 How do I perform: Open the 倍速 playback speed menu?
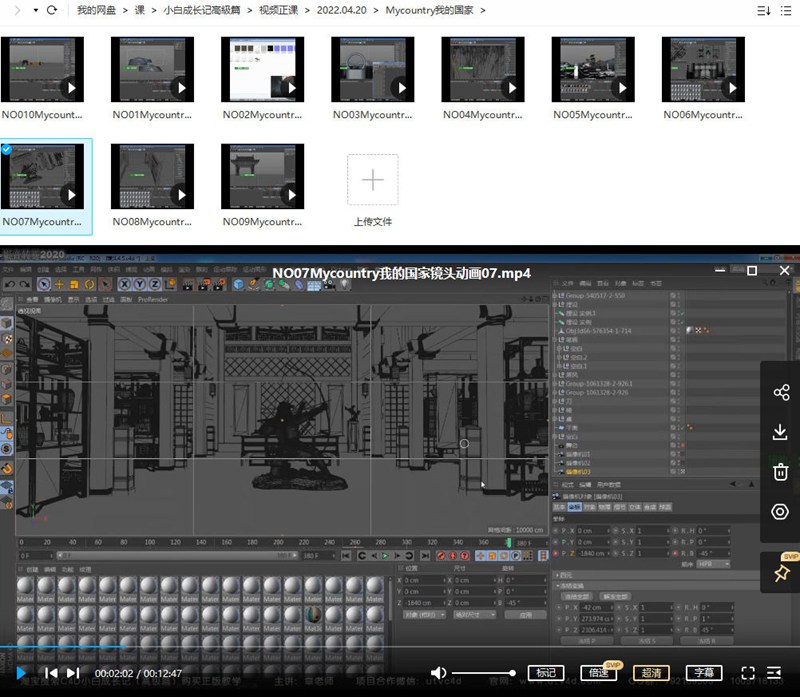tap(598, 673)
